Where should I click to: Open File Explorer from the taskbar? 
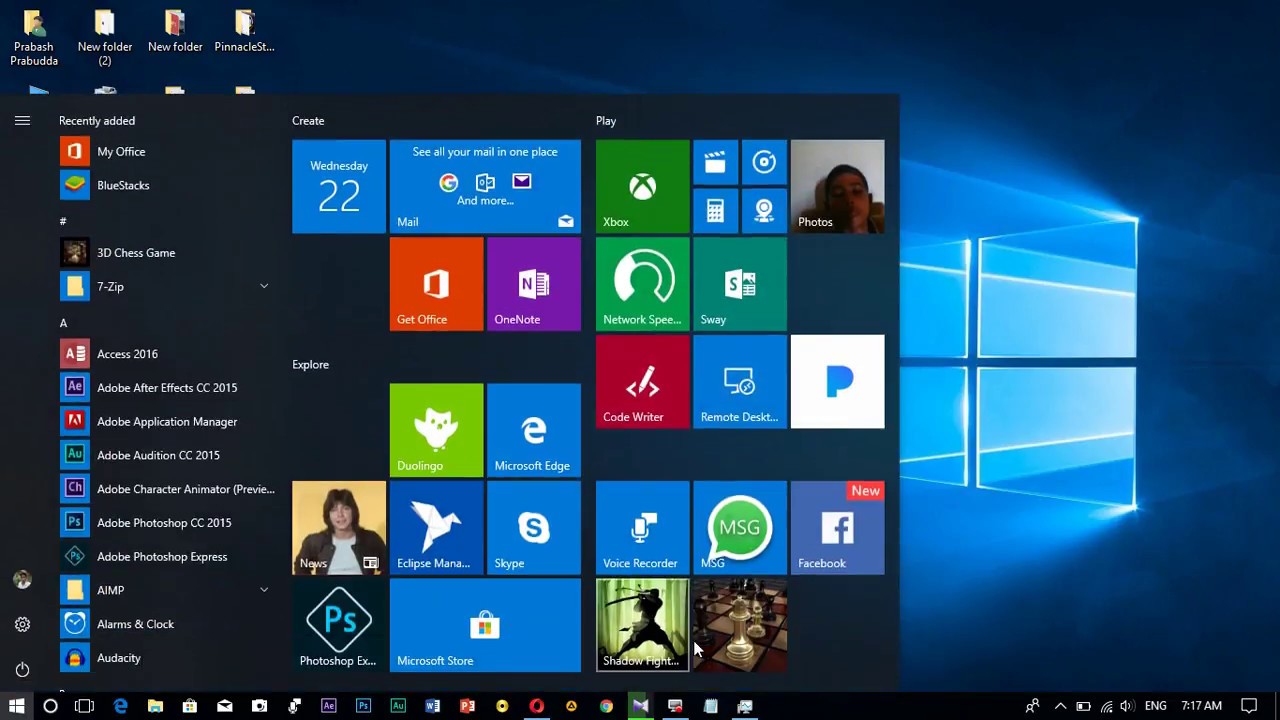tap(155, 706)
